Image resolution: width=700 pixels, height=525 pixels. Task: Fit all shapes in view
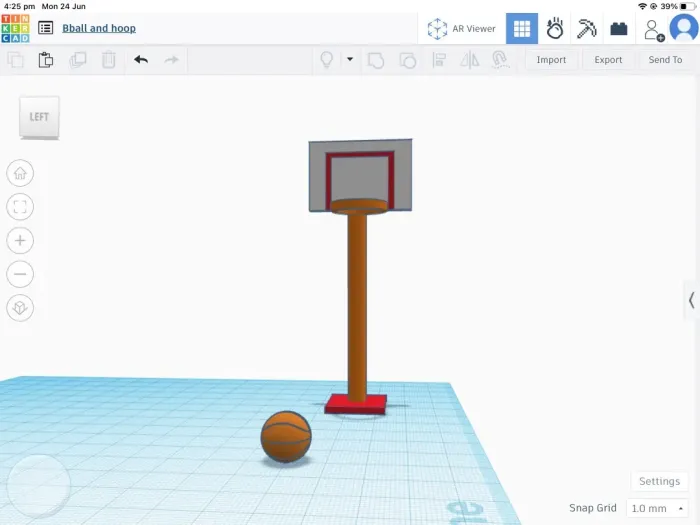coord(20,207)
